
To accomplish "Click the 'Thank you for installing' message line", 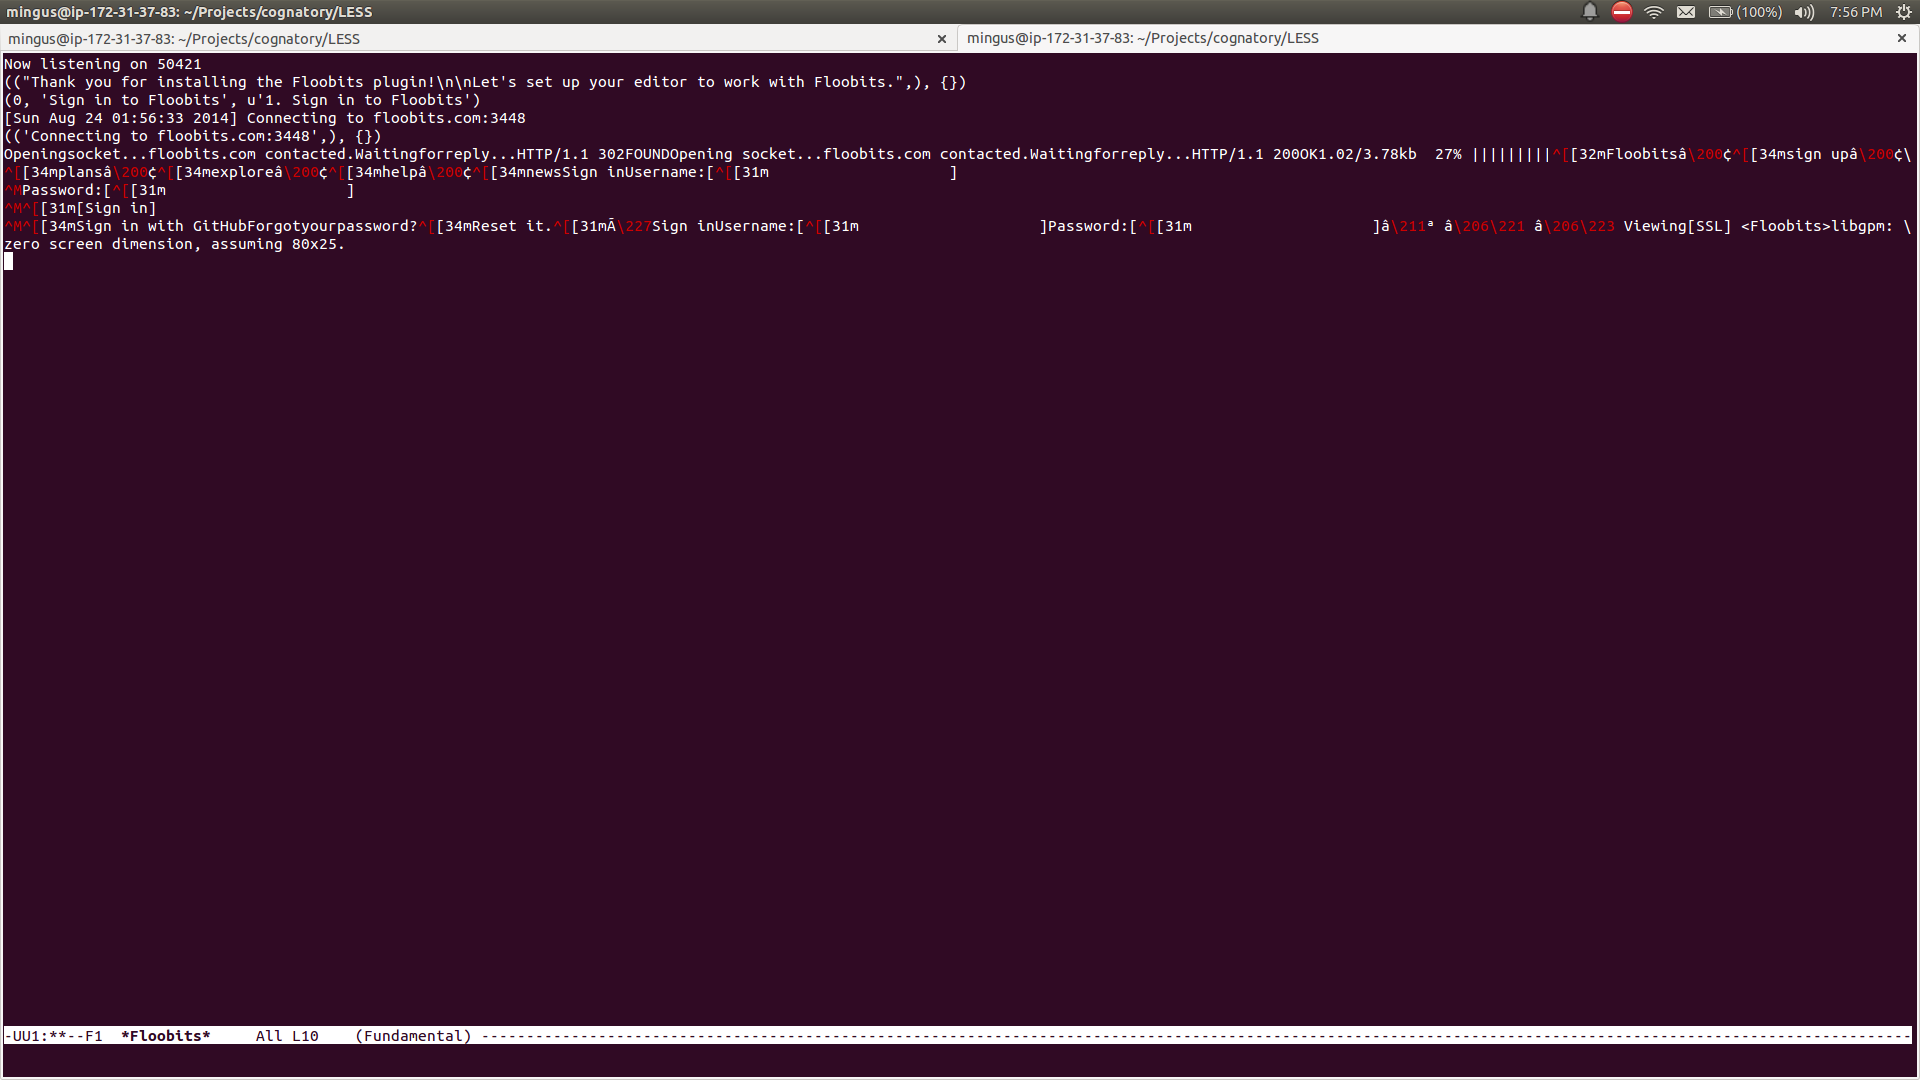I will pos(485,82).
